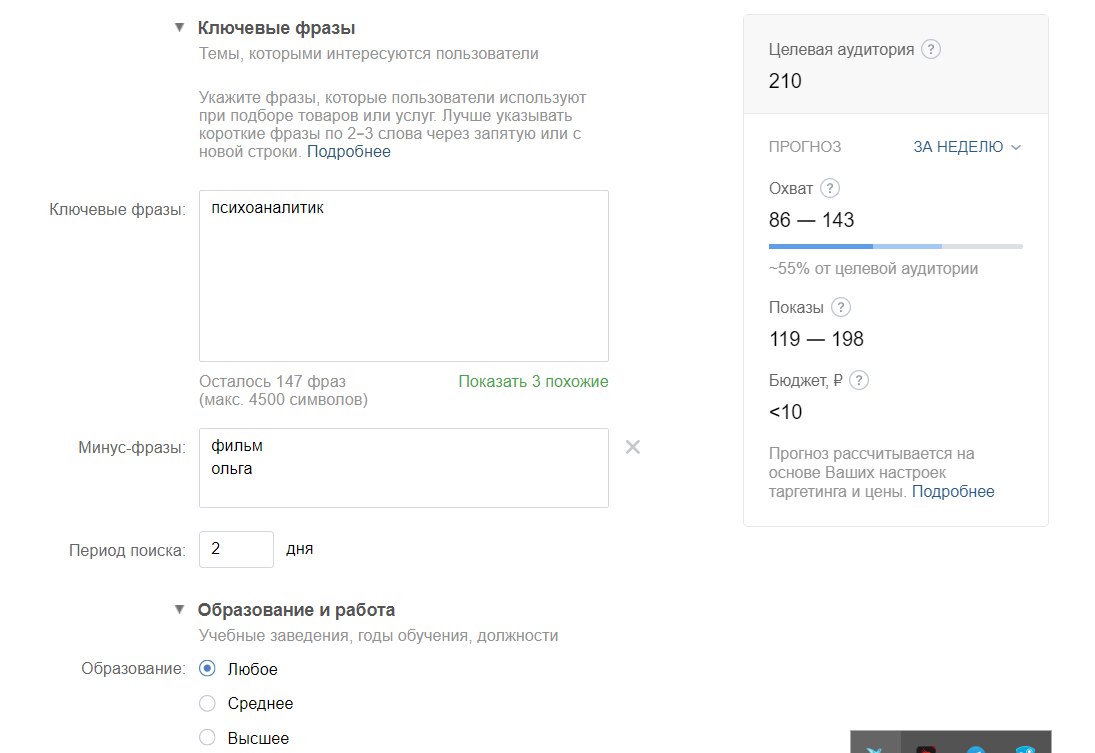Select the Среднее education radio button
The image size is (1095, 753).
207,703
